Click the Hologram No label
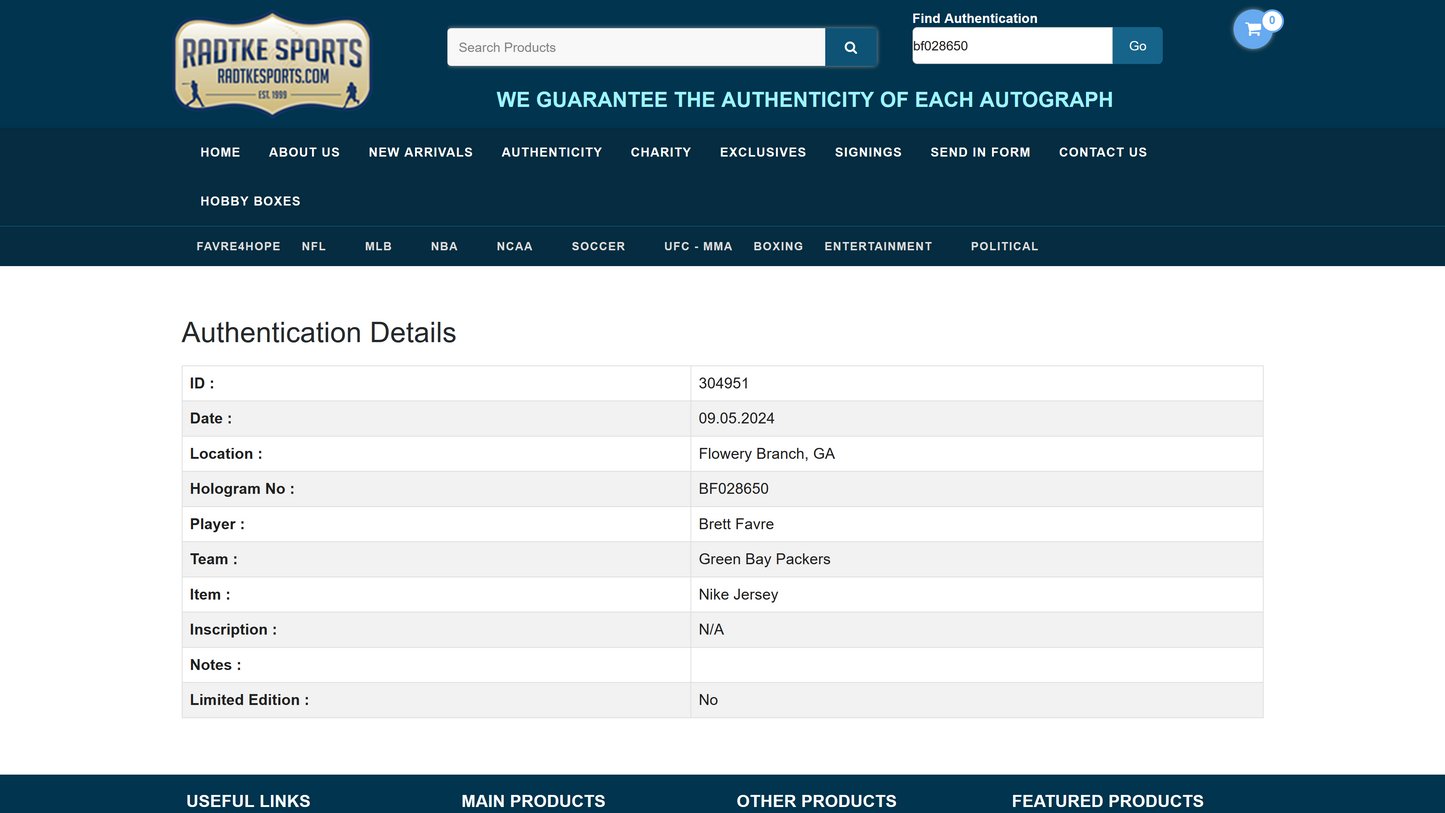1445x813 pixels. click(x=242, y=489)
